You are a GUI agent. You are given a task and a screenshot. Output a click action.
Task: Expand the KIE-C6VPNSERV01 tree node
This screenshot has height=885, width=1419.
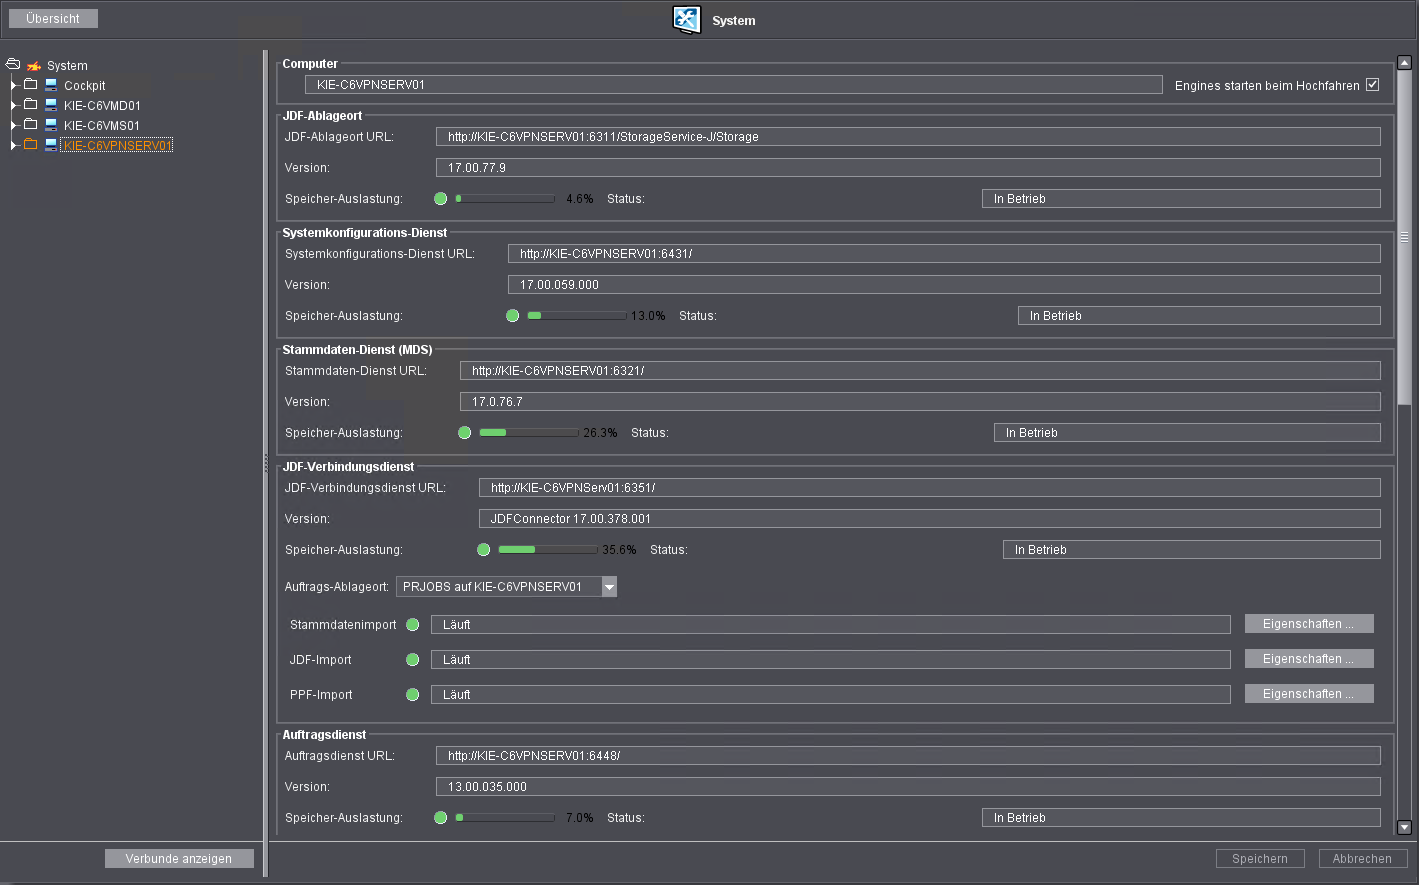(13, 145)
